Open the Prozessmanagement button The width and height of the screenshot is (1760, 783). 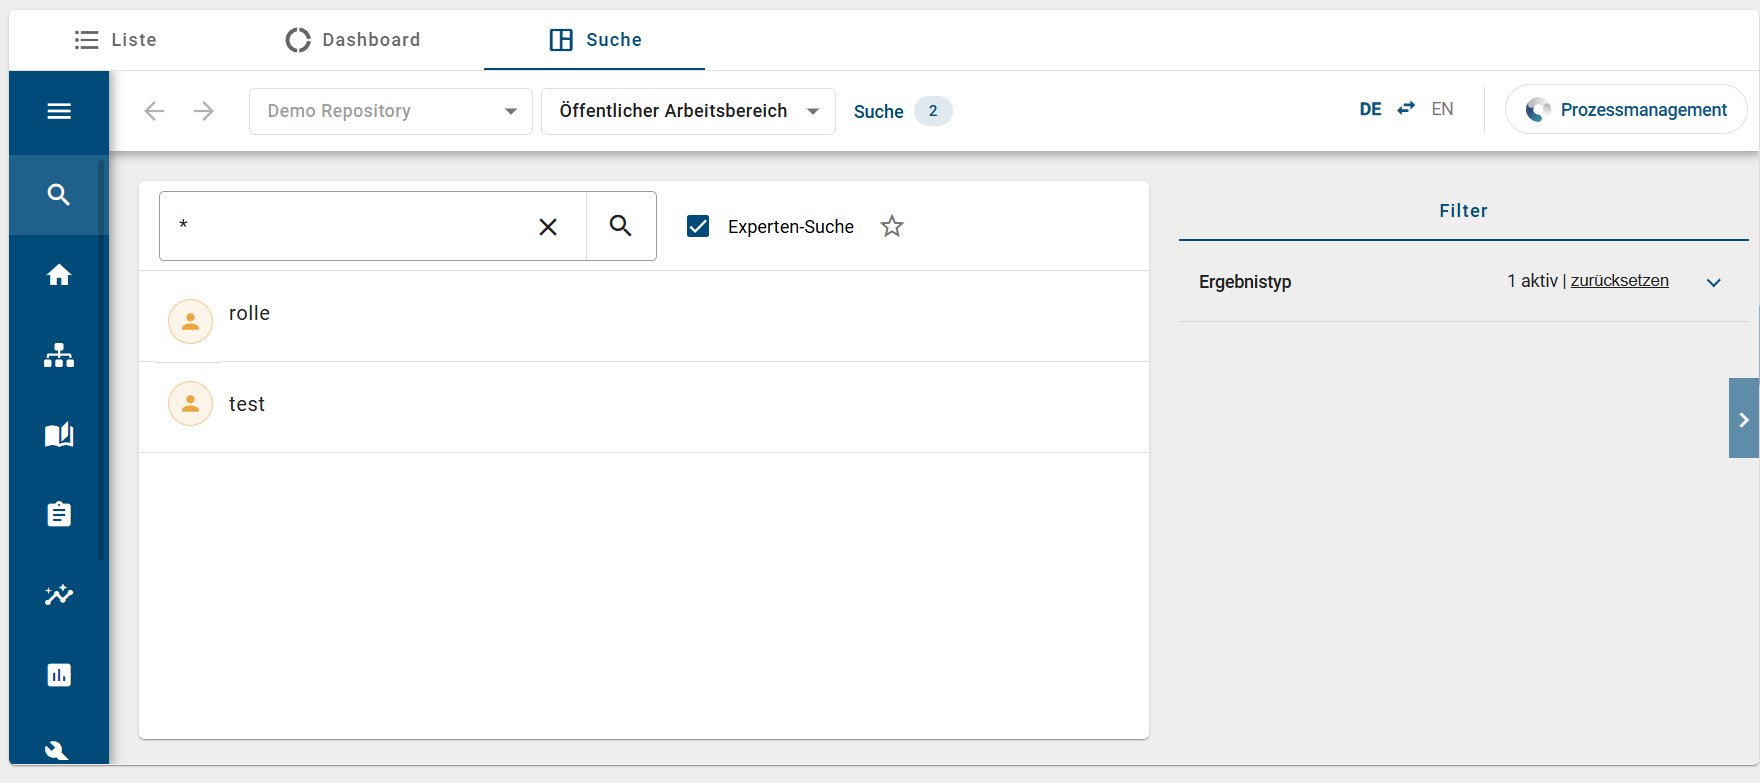point(1626,110)
